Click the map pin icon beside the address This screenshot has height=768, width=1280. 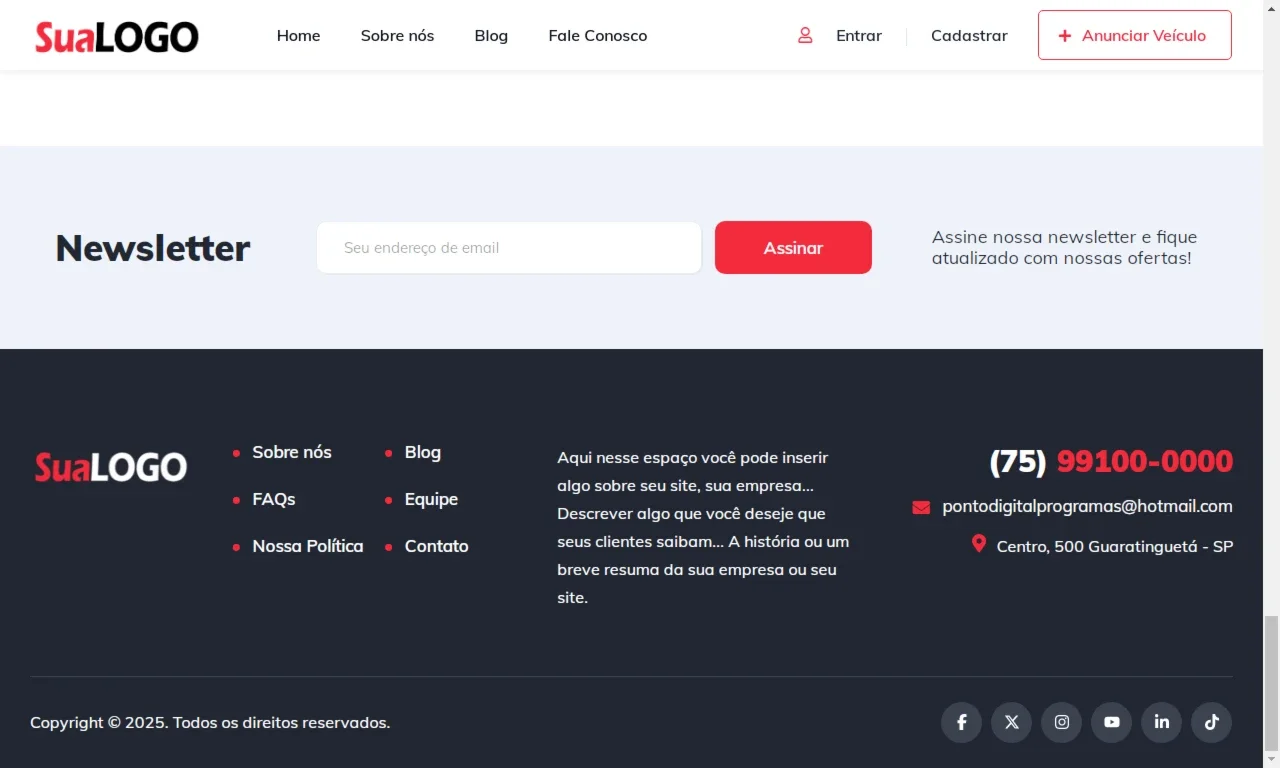click(979, 544)
